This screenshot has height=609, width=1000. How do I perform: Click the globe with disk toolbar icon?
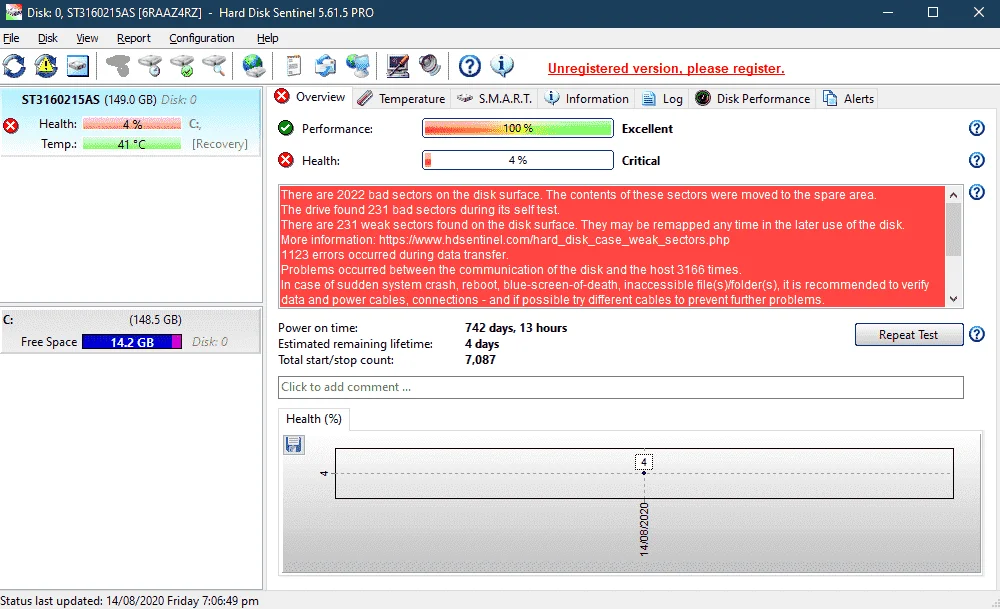254,66
